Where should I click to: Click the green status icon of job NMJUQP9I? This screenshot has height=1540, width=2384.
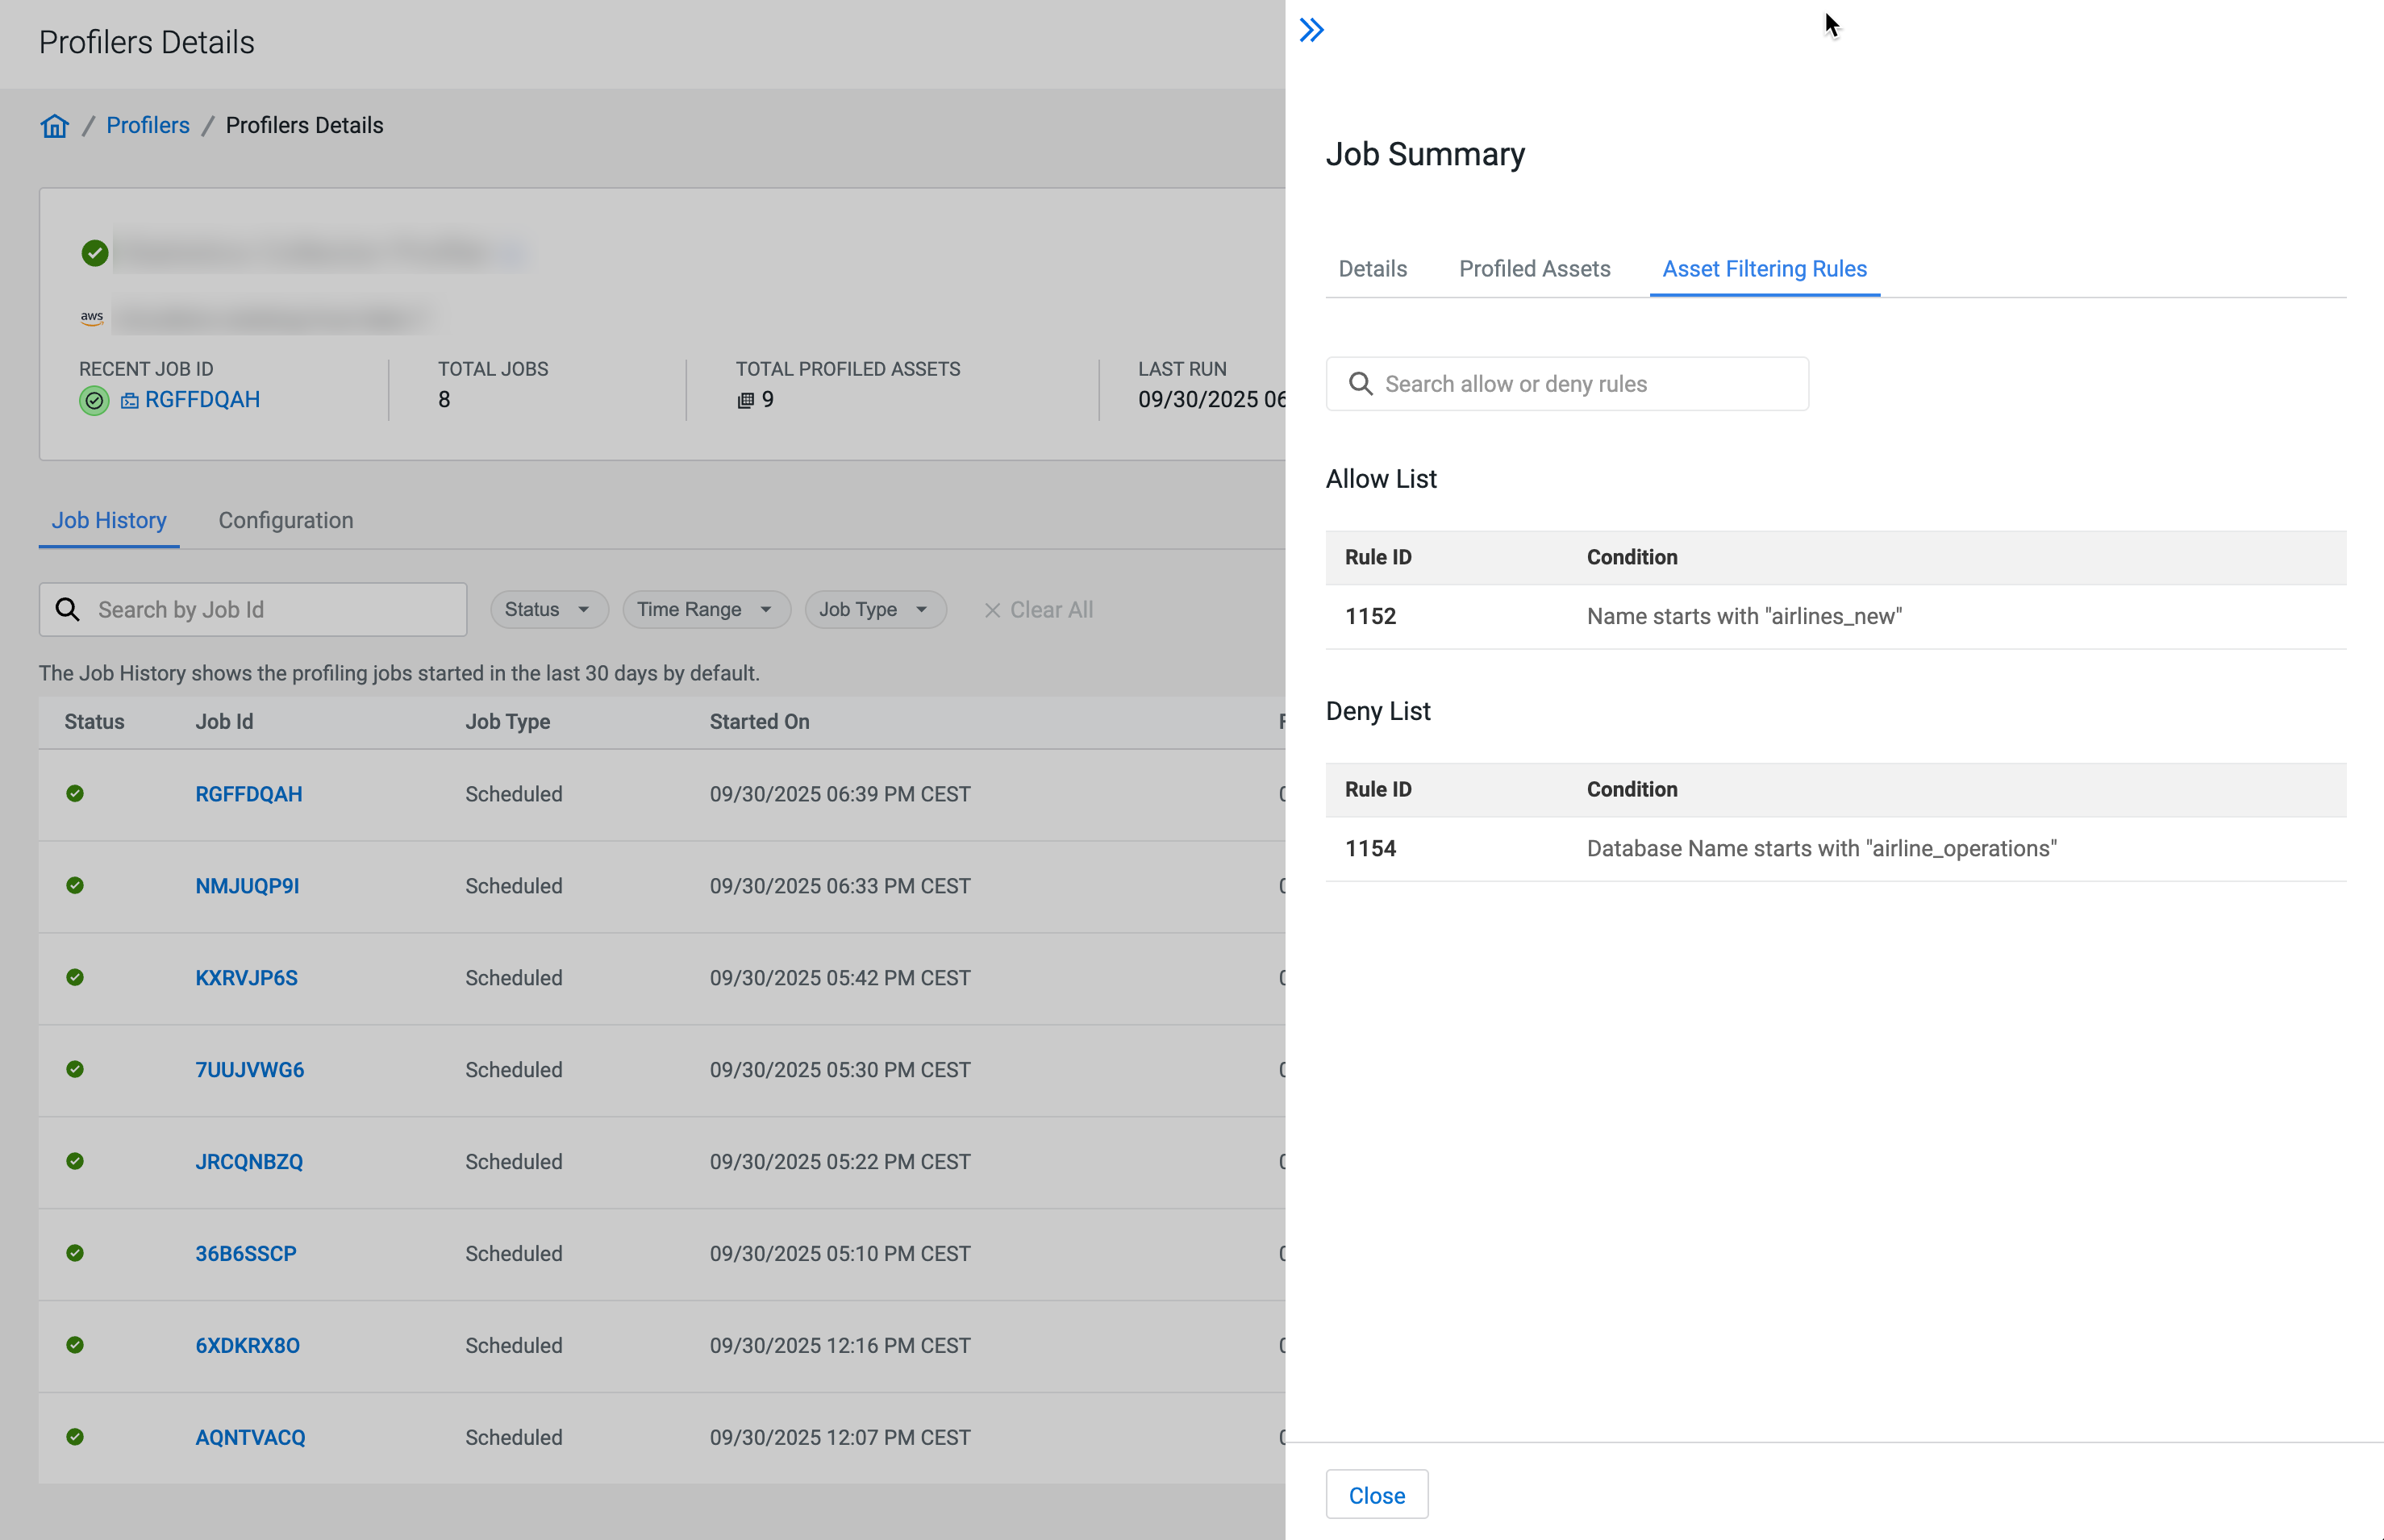point(75,886)
